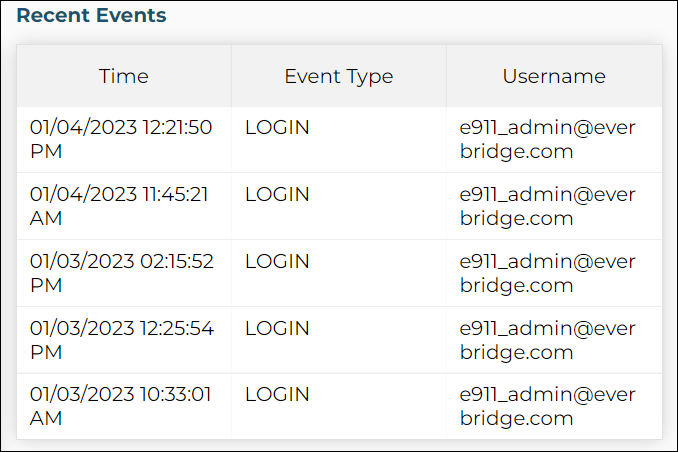Click the username in the 12:25:54 PM row

(547, 340)
